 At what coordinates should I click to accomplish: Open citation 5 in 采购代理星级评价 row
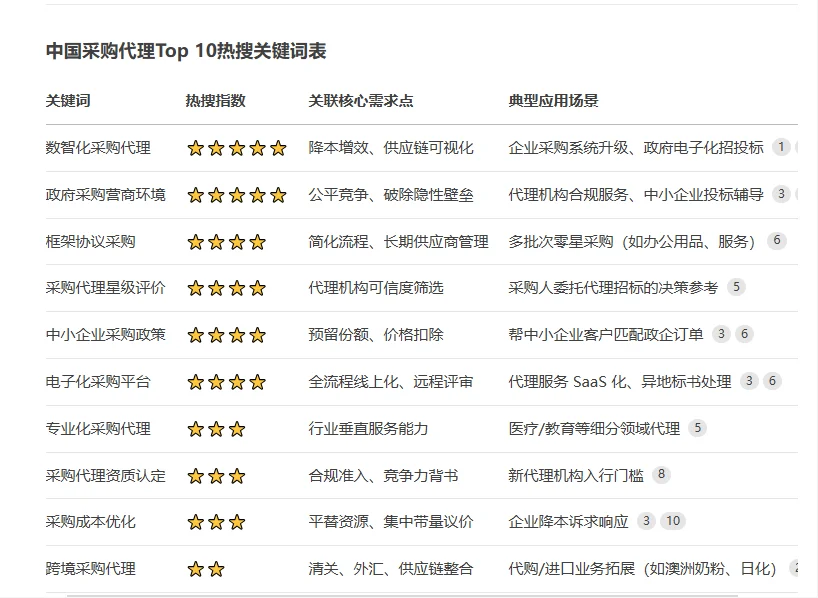(737, 286)
